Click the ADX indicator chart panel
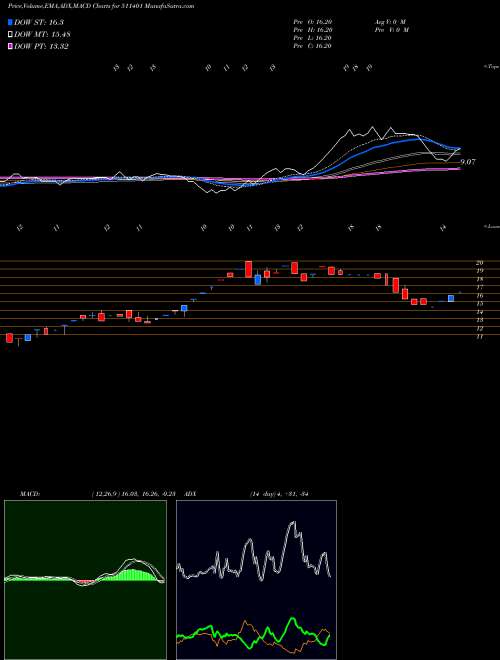Screen dimensions: 500x660 pos(256,580)
